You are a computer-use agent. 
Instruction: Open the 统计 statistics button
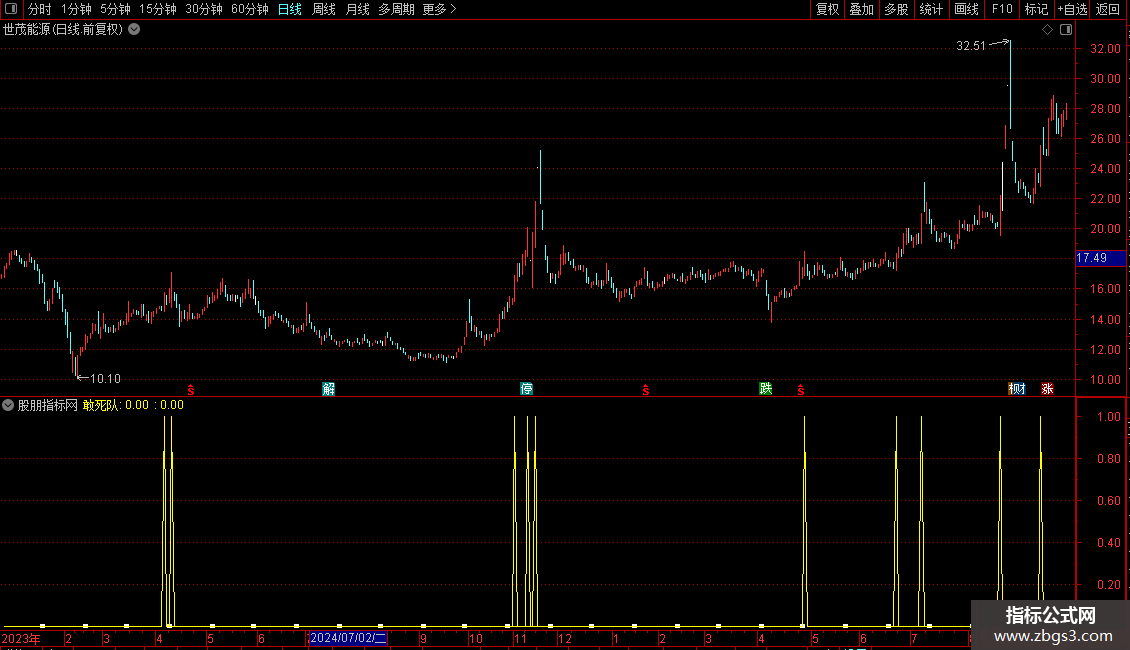tap(931, 9)
